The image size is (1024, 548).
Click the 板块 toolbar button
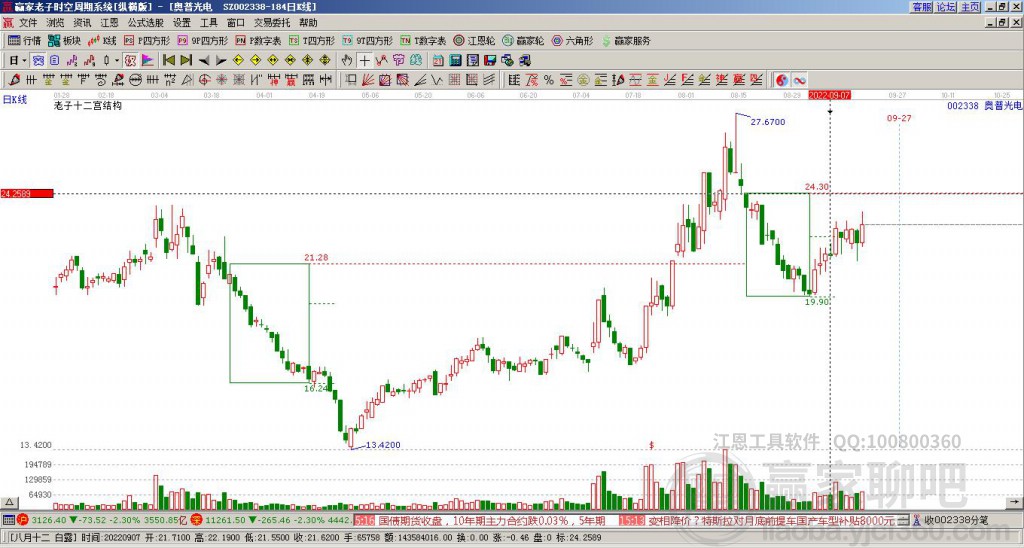[x=65, y=40]
